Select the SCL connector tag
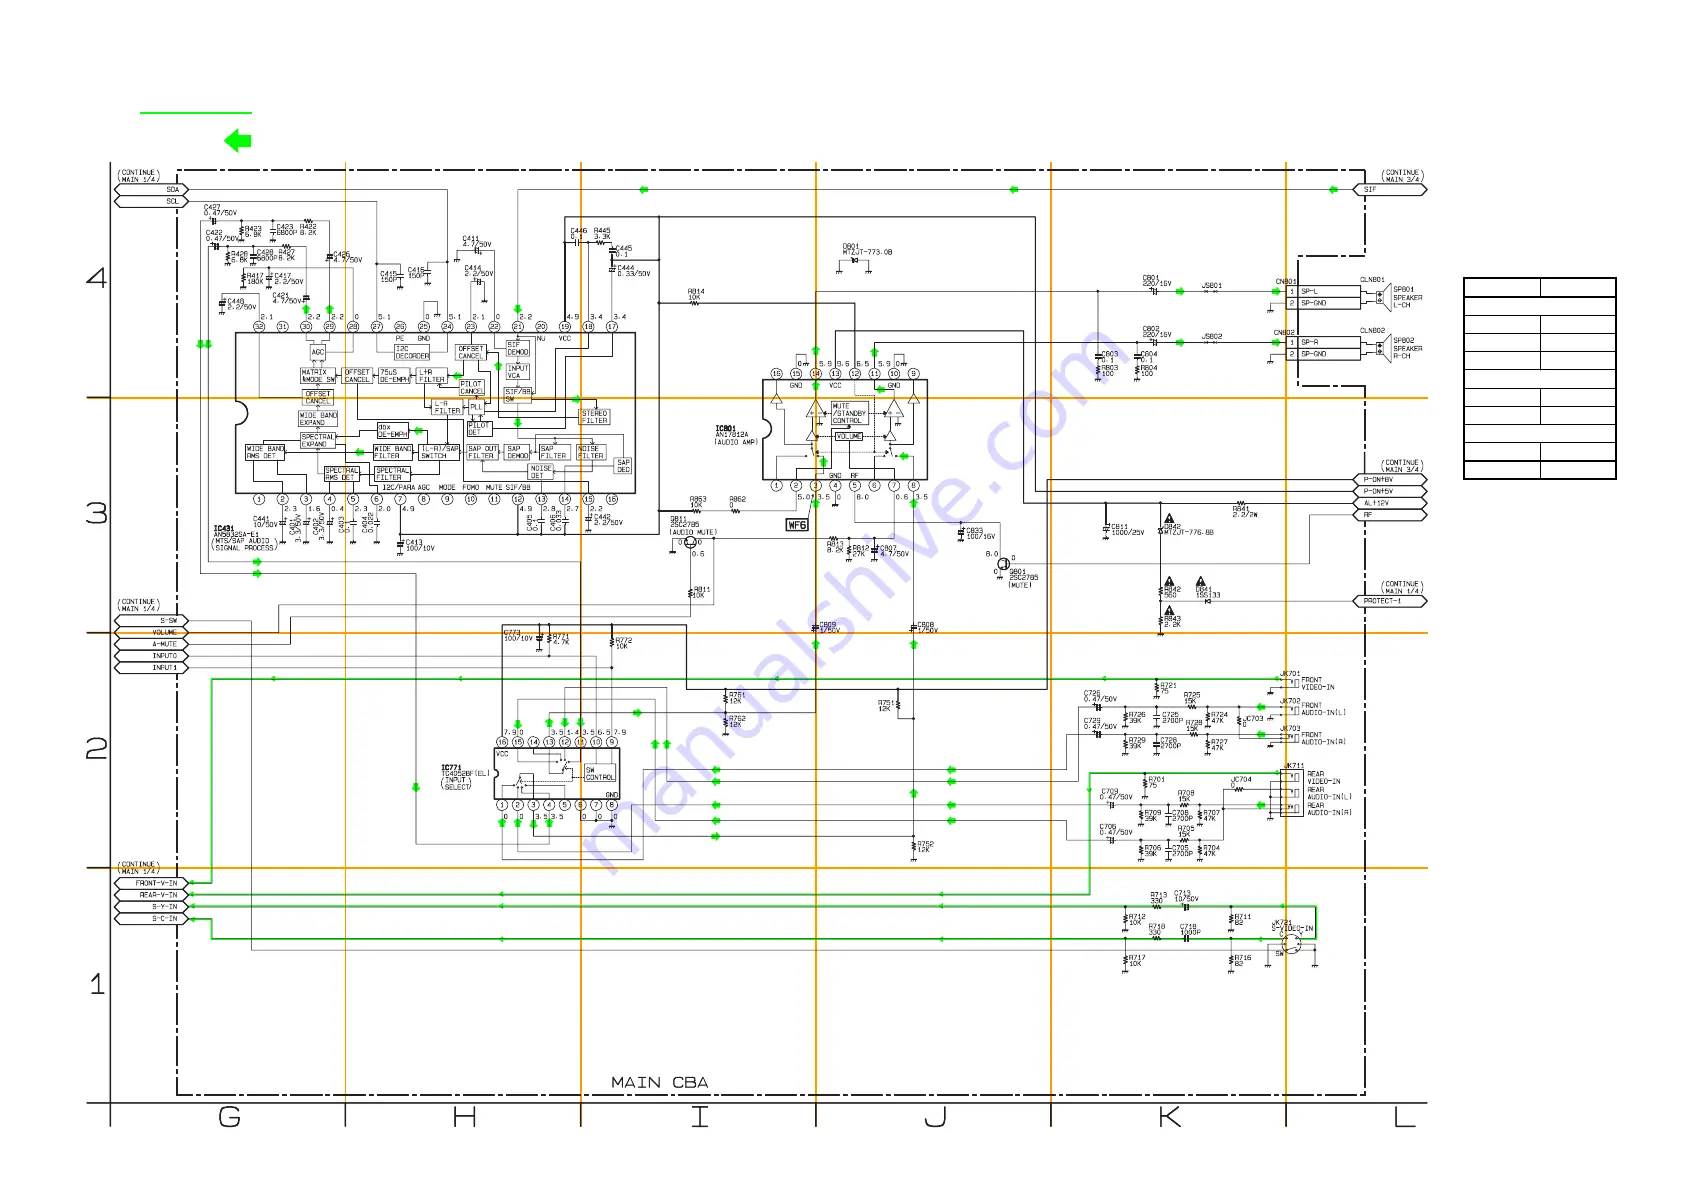1701x1191 pixels. [x=152, y=201]
